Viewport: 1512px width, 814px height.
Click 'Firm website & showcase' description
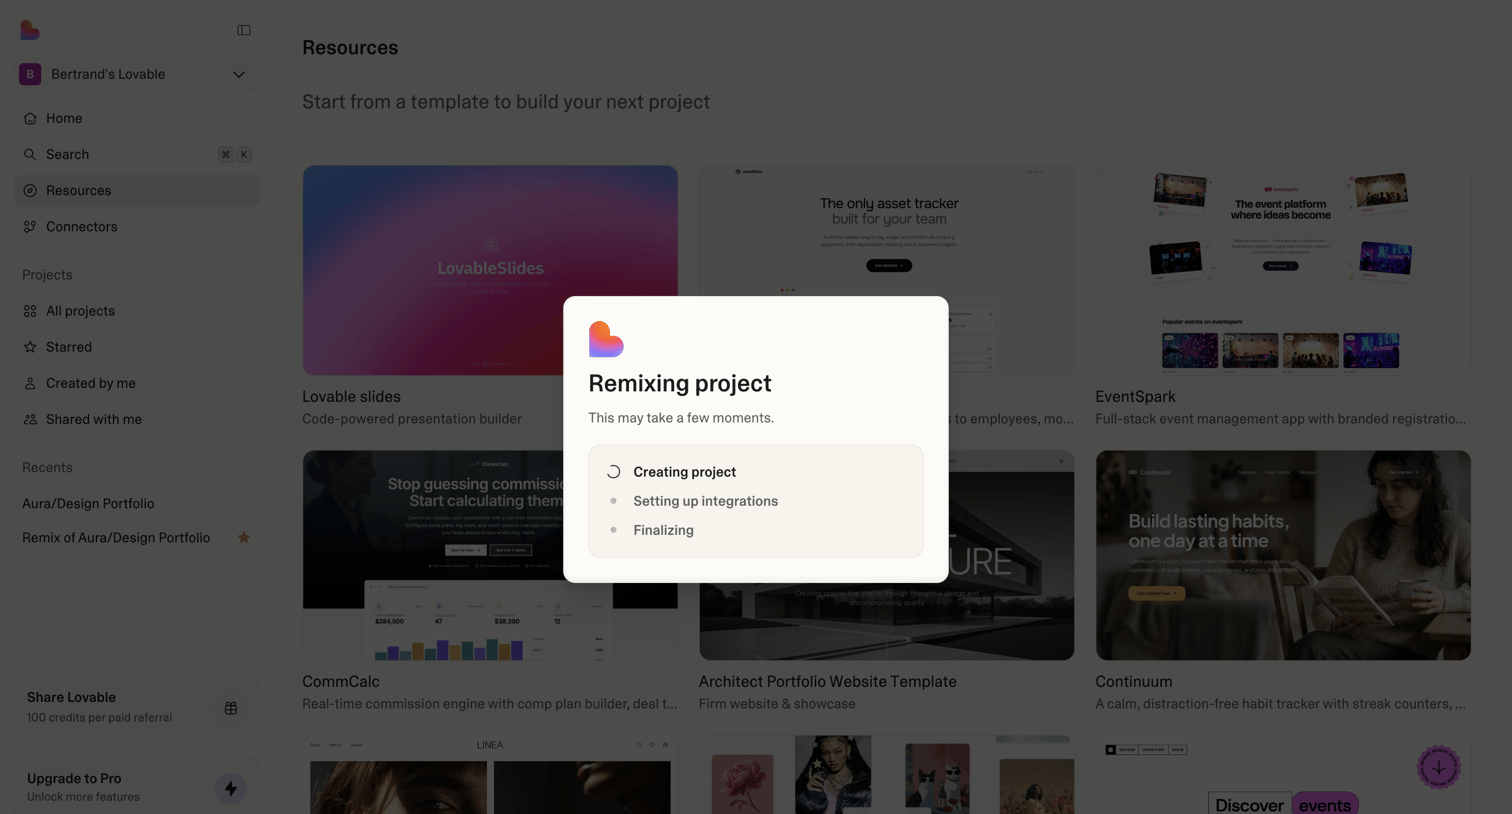[x=777, y=704]
